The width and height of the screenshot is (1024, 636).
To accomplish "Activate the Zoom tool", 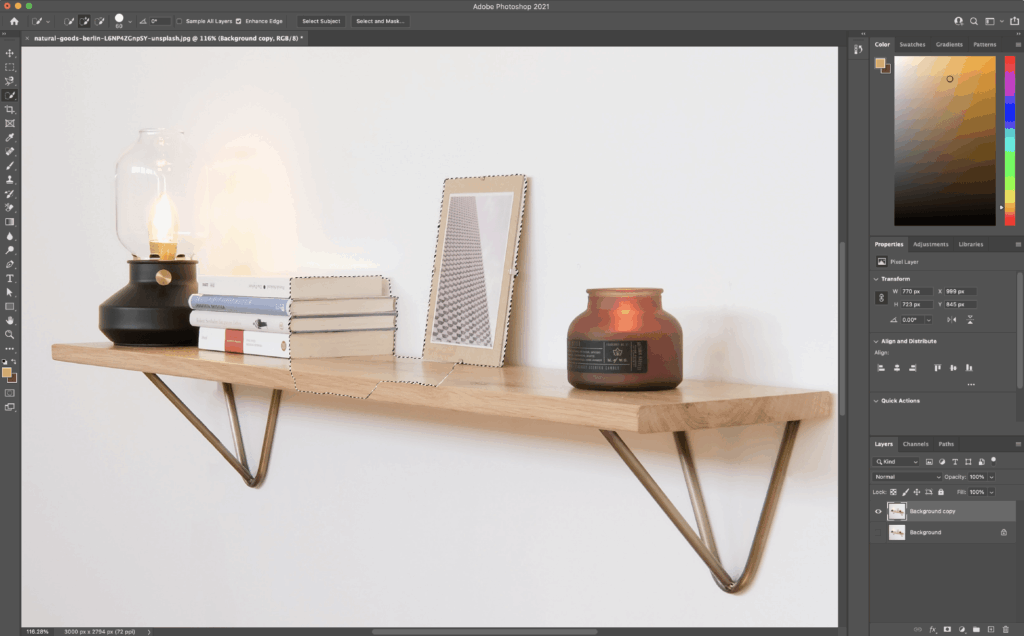I will point(10,334).
